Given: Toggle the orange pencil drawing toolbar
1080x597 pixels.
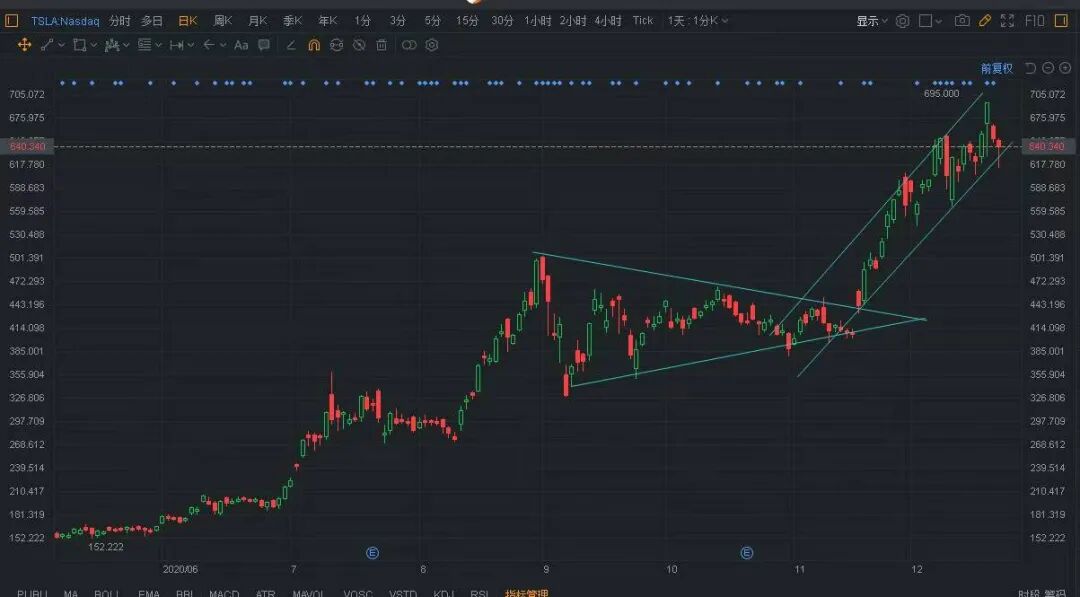Looking at the screenshot, I should (985, 21).
